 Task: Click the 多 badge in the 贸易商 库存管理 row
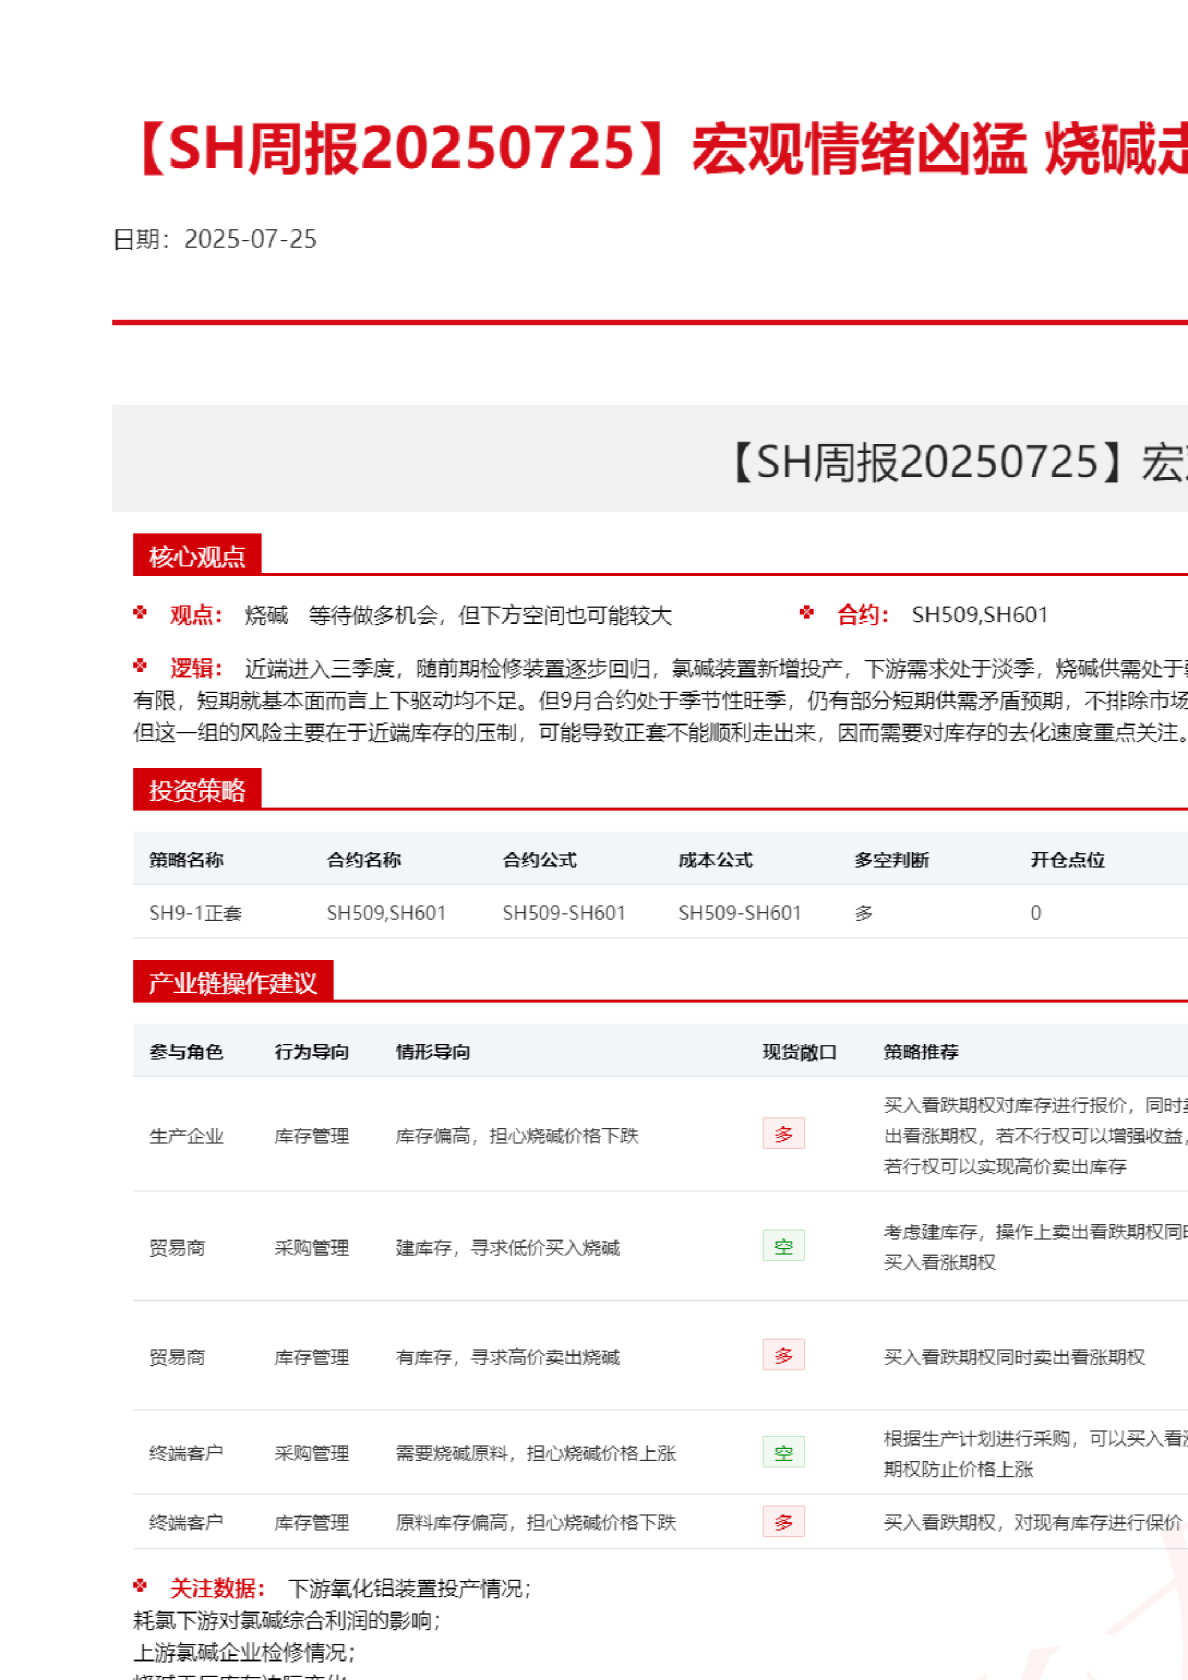[x=783, y=1355]
